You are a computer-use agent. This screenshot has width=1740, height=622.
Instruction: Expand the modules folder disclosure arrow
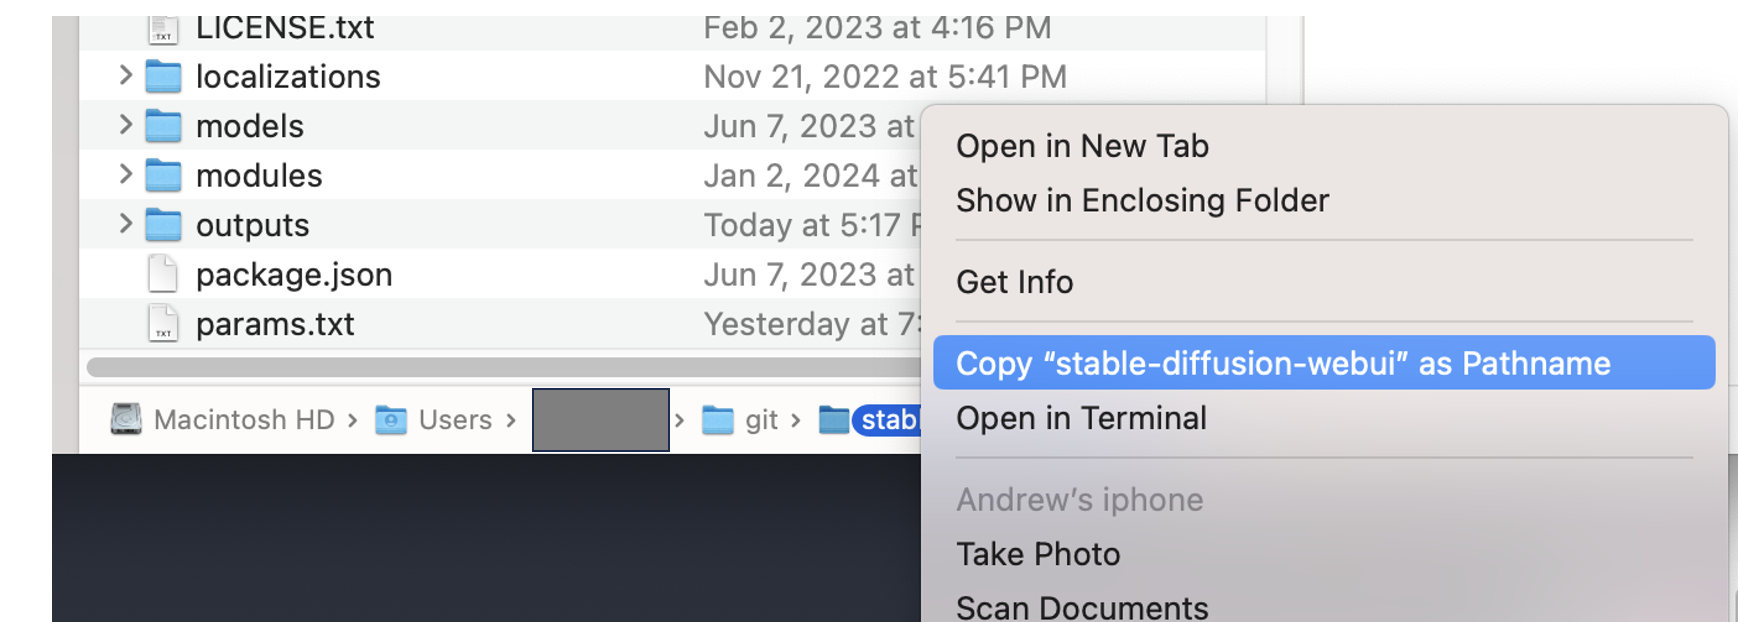coord(125,174)
